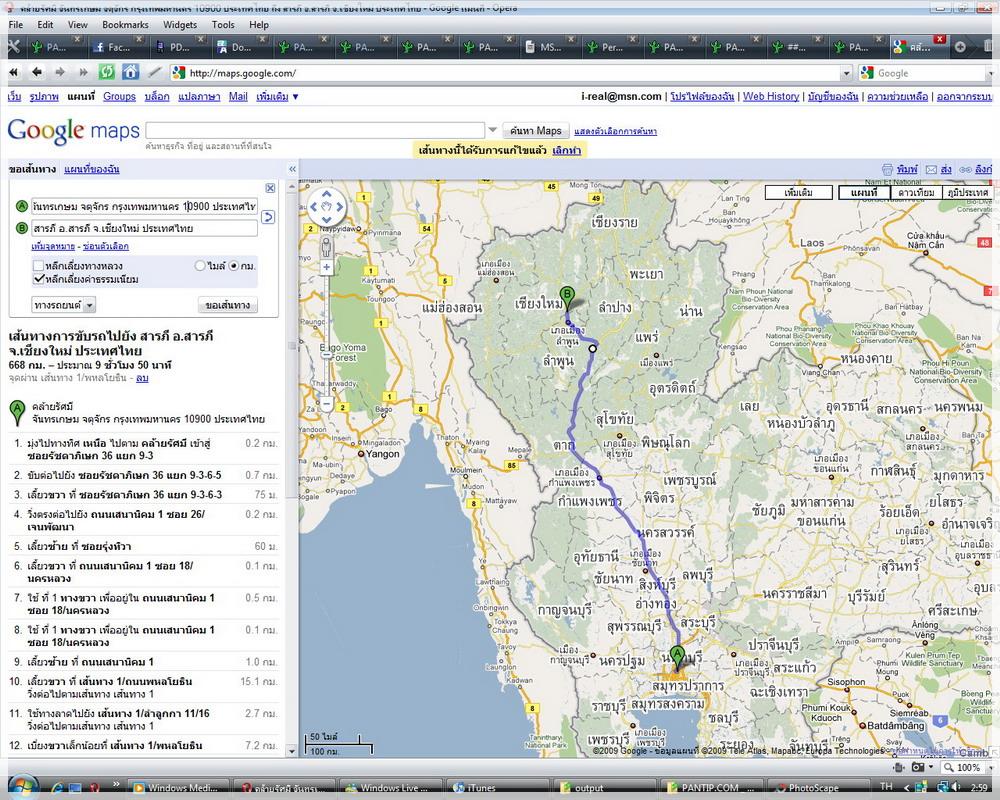Viewport: 1000px width, 800px height.
Task: Click the Fast Forward navigation button
Action: (83, 73)
